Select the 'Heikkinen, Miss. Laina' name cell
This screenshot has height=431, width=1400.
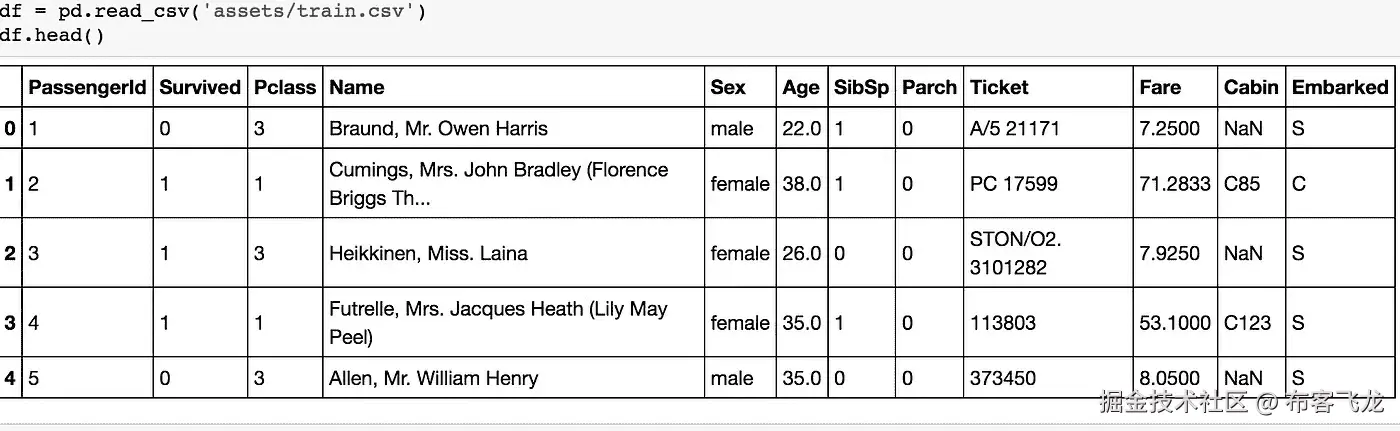tap(428, 253)
